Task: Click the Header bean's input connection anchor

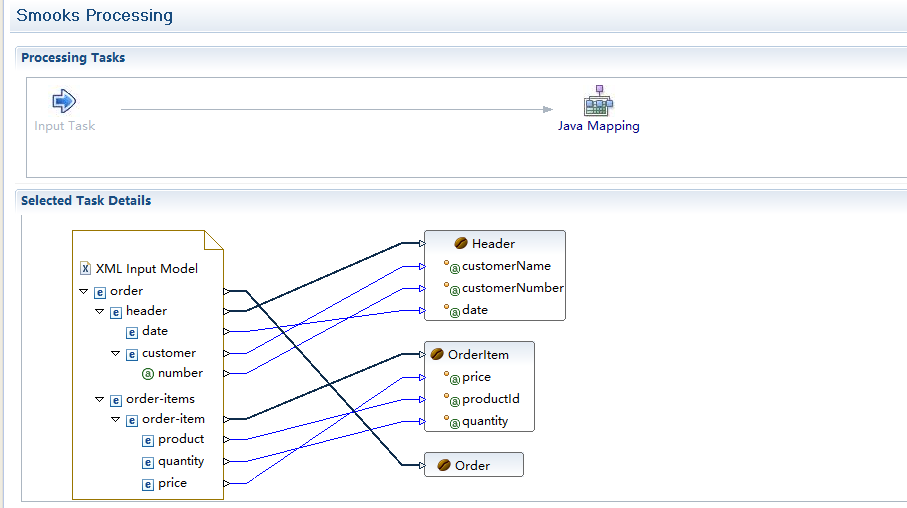Action: (422, 244)
